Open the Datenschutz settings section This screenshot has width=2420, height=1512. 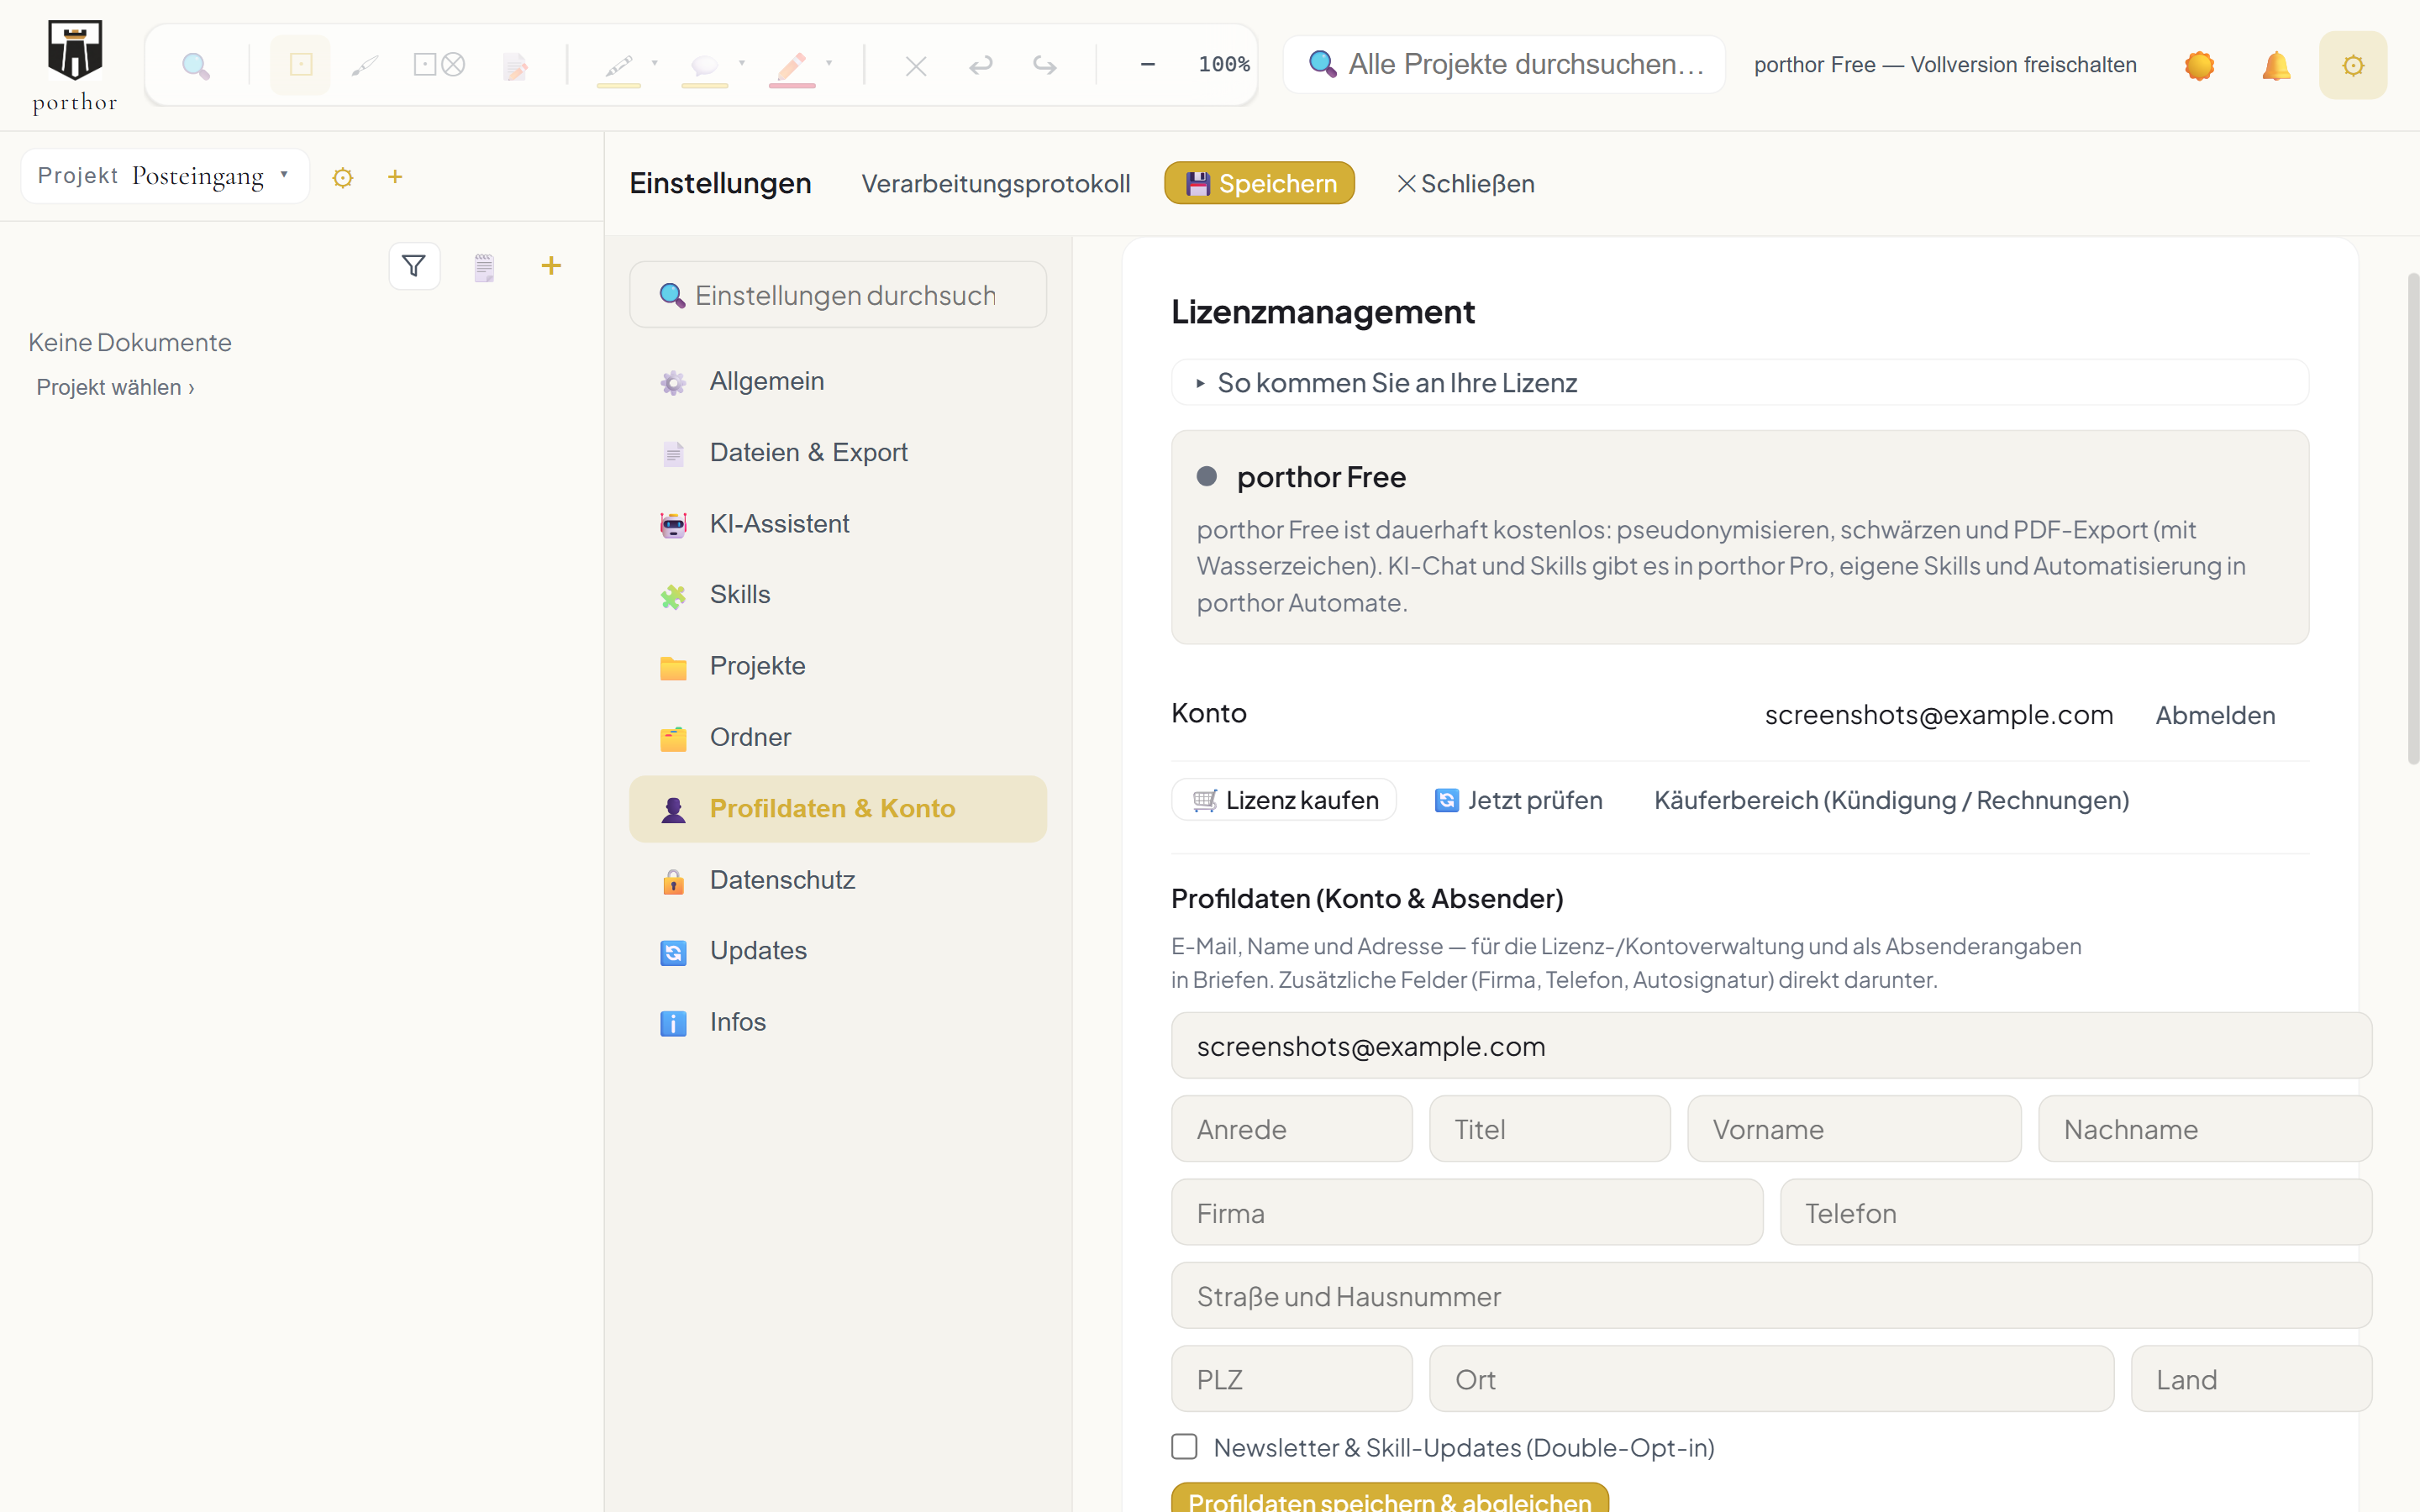pos(838,880)
